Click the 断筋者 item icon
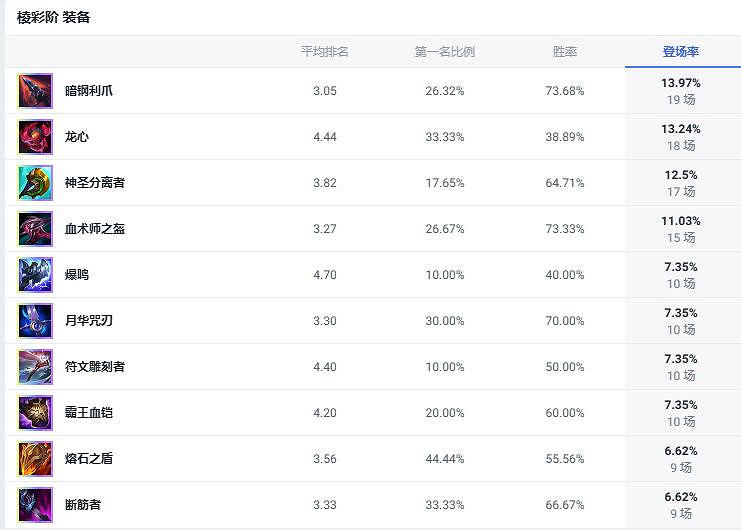Viewport: 741px width, 530px height. [35, 505]
